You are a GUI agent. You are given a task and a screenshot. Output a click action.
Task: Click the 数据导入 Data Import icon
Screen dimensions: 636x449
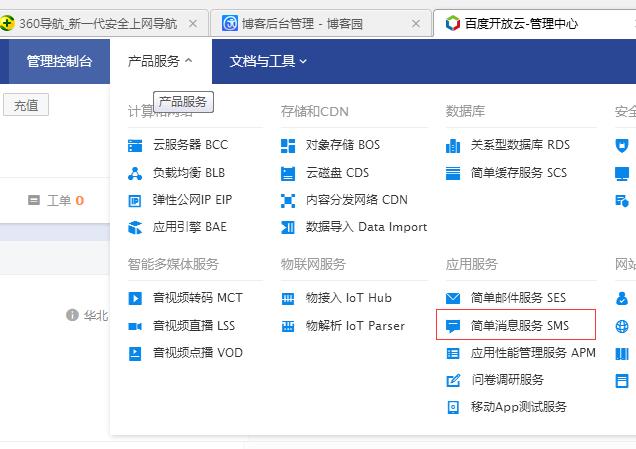coord(288,228)
